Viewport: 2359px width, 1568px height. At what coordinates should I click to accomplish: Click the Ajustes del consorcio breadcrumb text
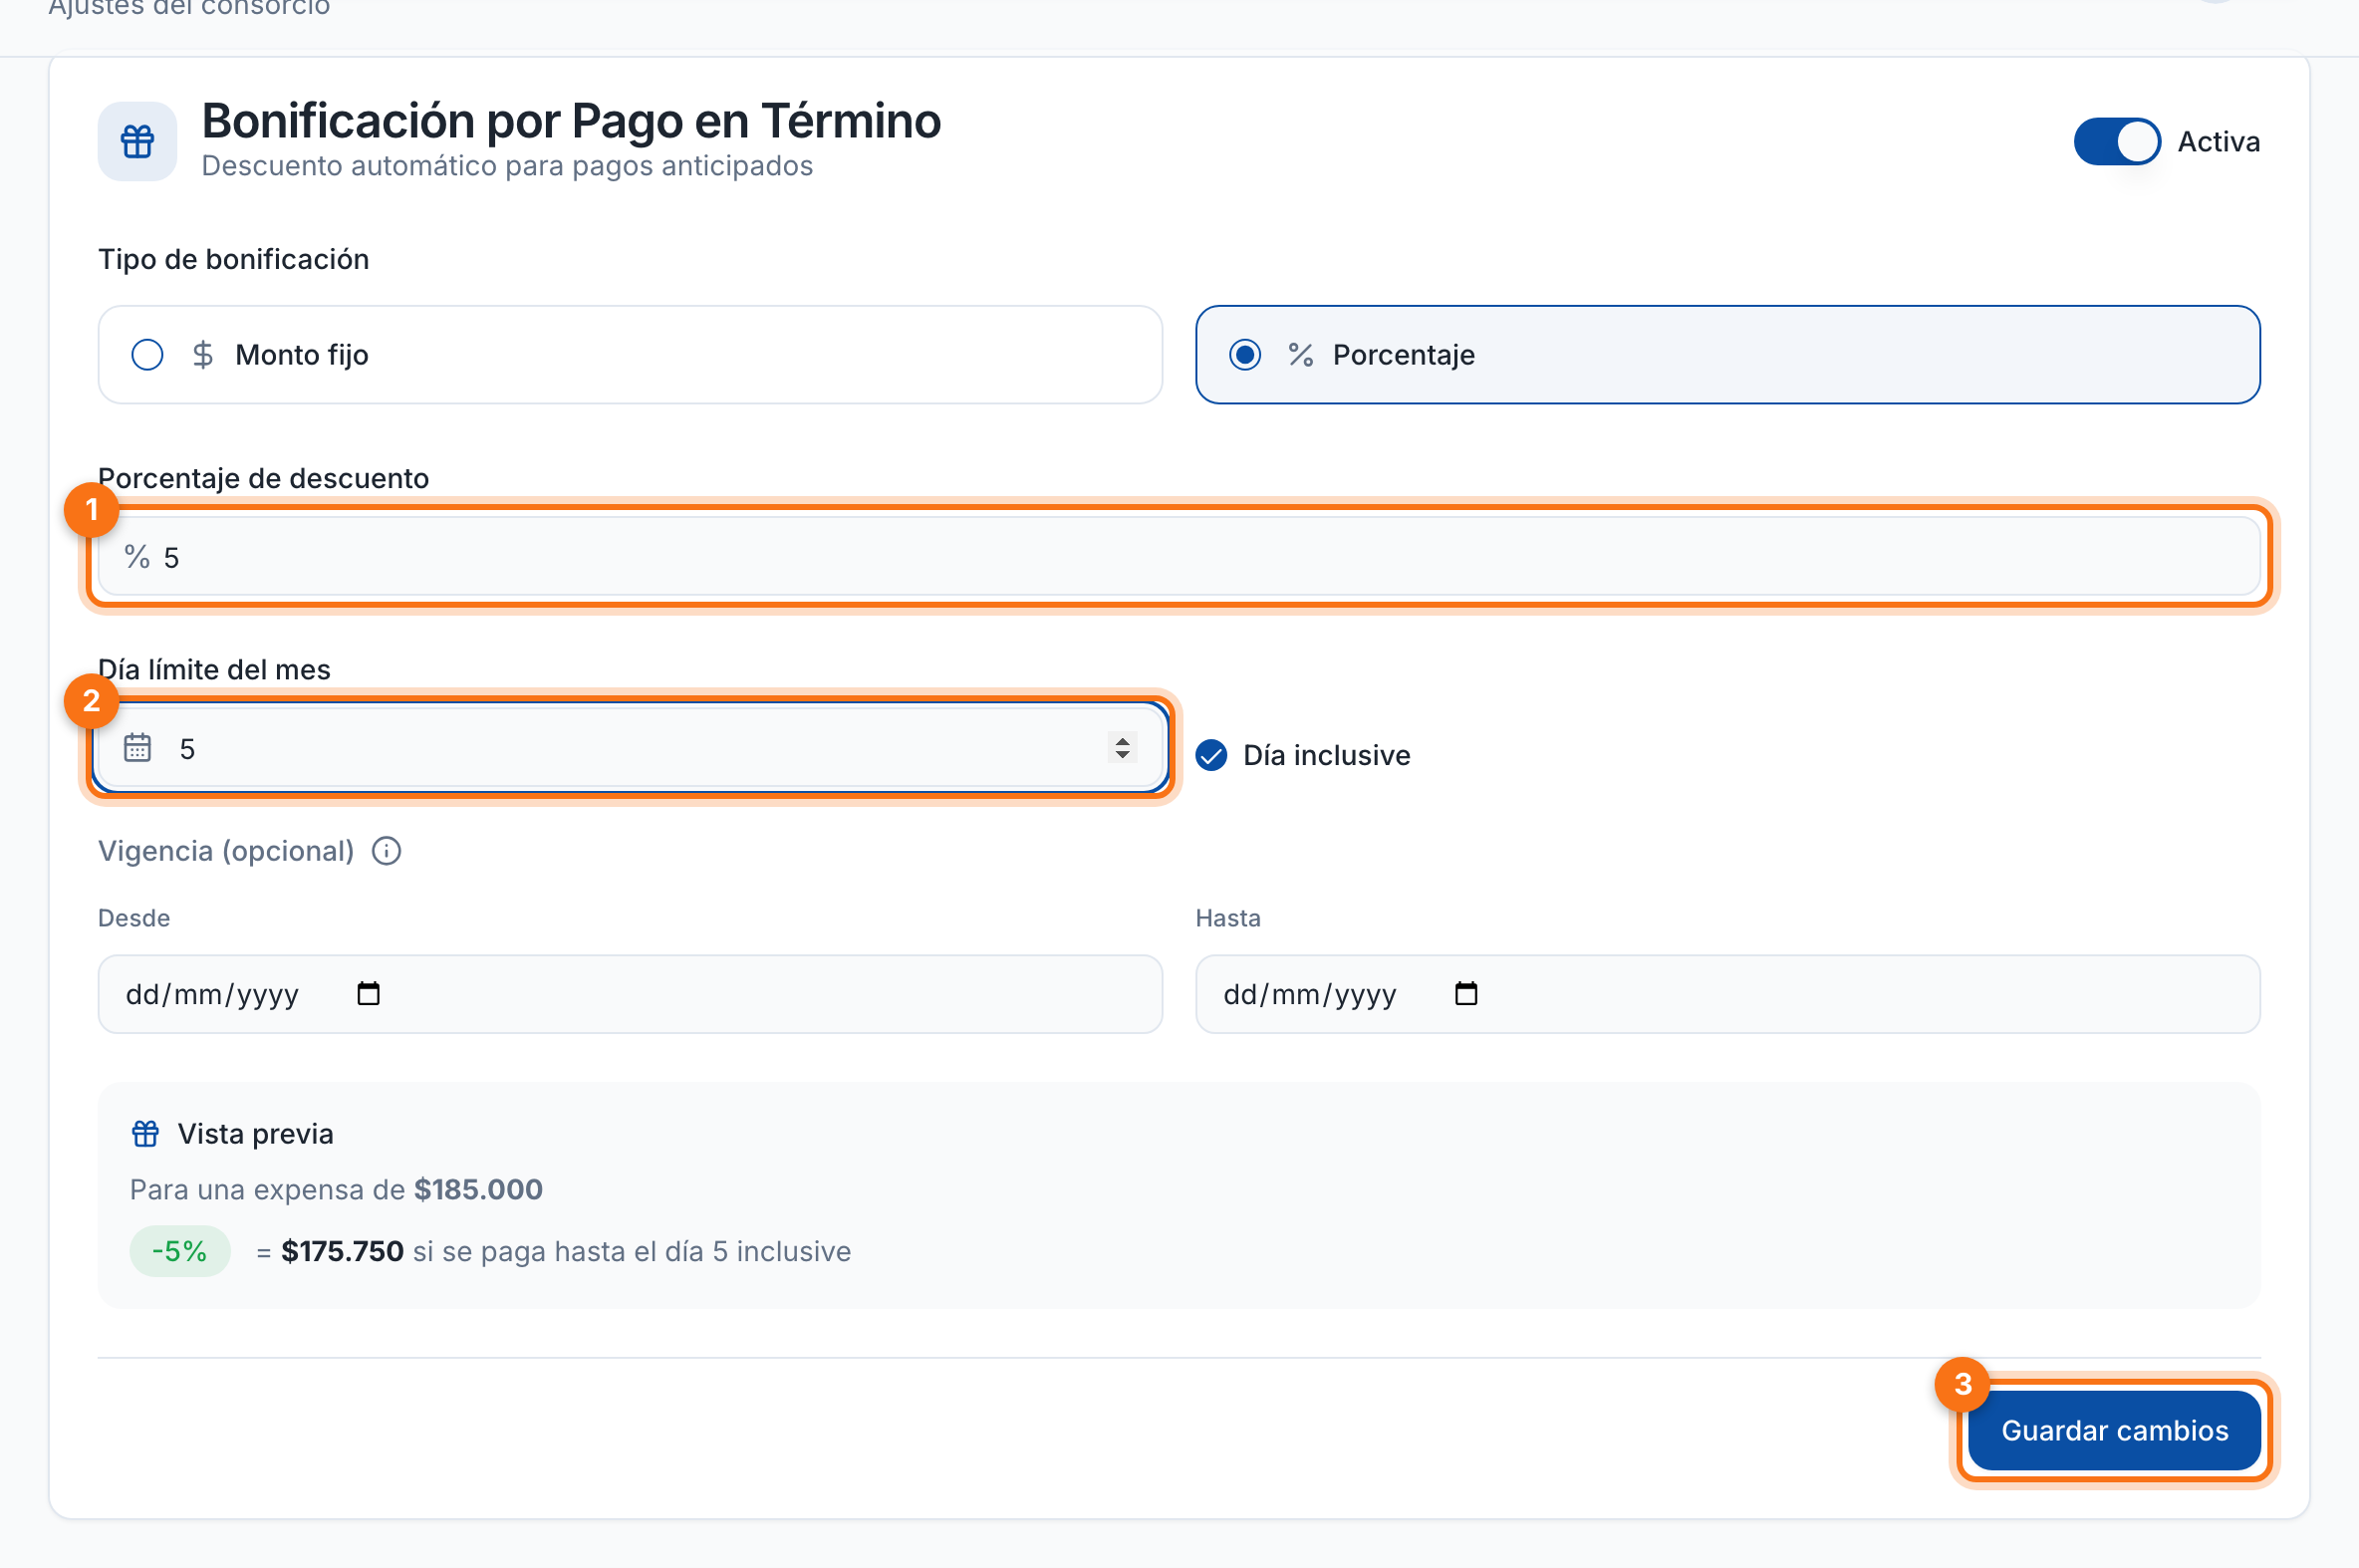189,8
